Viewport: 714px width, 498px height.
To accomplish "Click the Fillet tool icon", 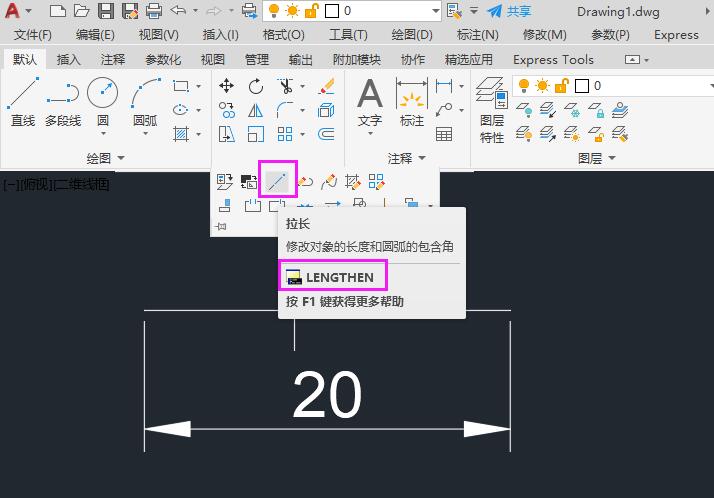I will [285, 110].
